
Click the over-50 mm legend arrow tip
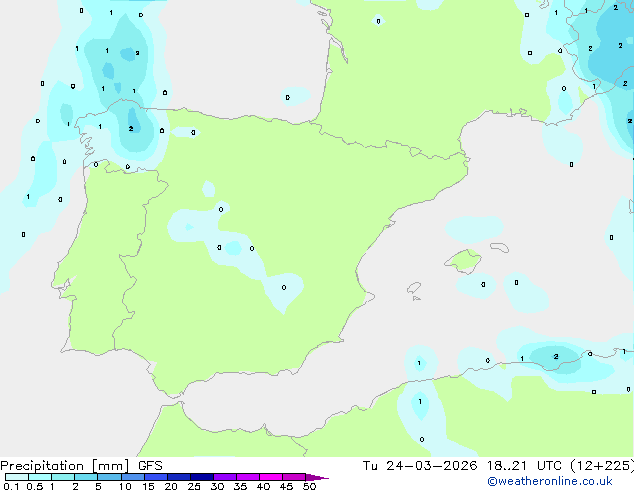tap(317, 477)
